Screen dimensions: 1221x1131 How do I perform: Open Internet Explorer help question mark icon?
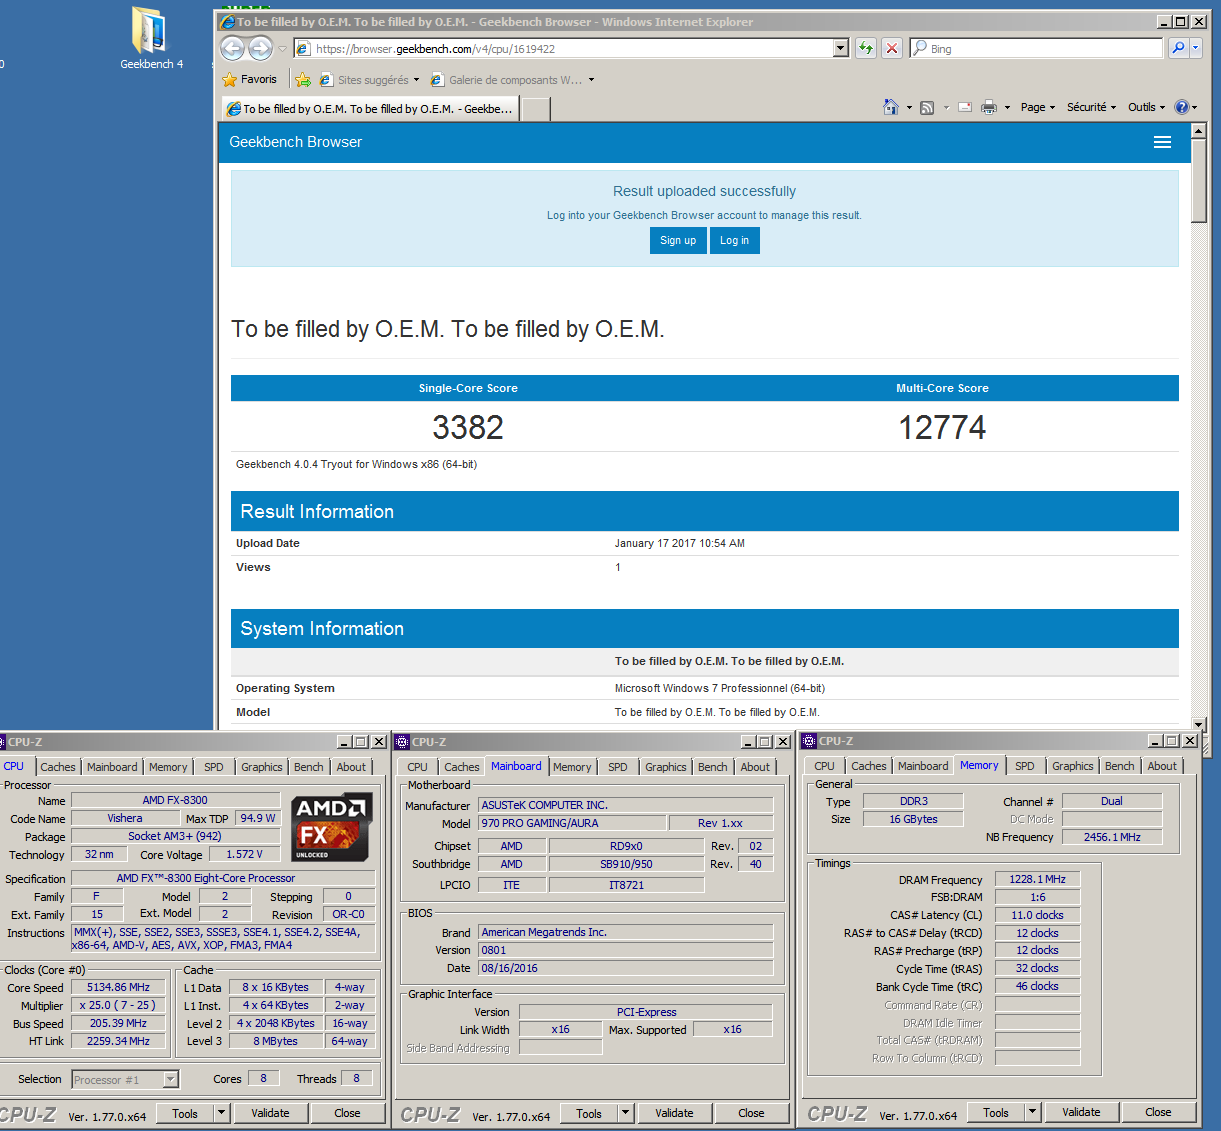(x=1181, y=107)
